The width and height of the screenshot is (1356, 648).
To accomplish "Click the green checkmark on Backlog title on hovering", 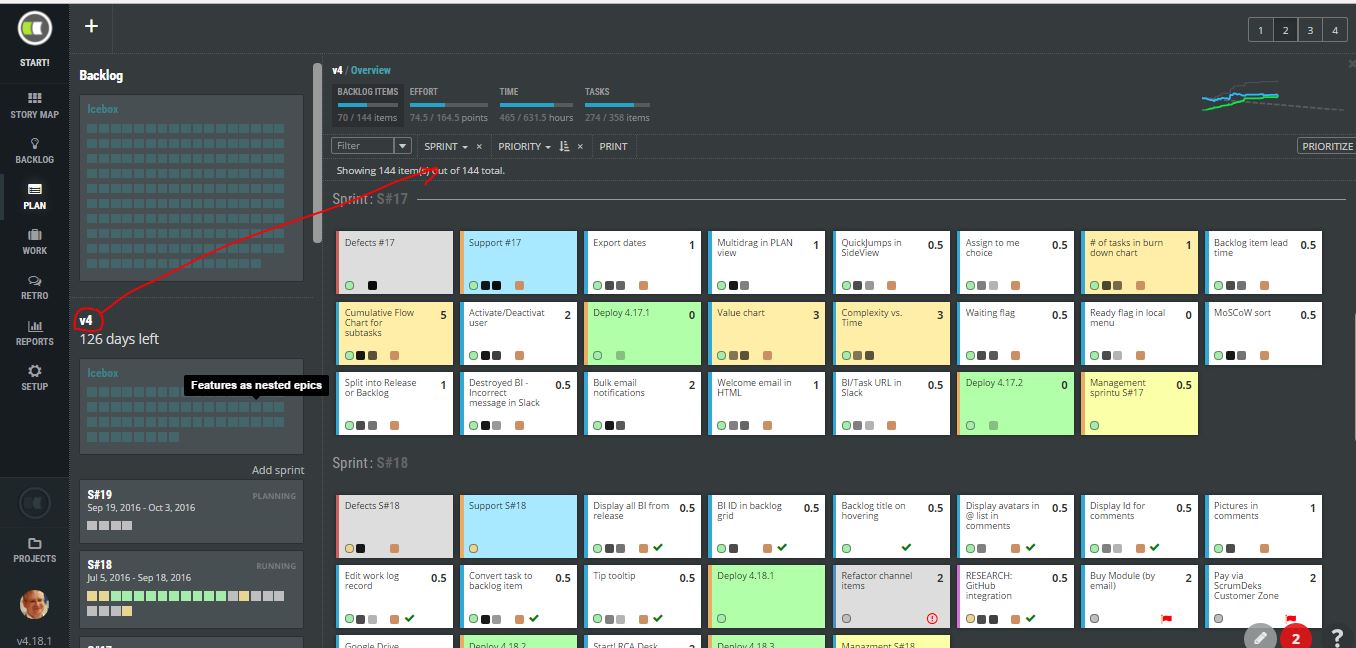I will click(906, 548).
